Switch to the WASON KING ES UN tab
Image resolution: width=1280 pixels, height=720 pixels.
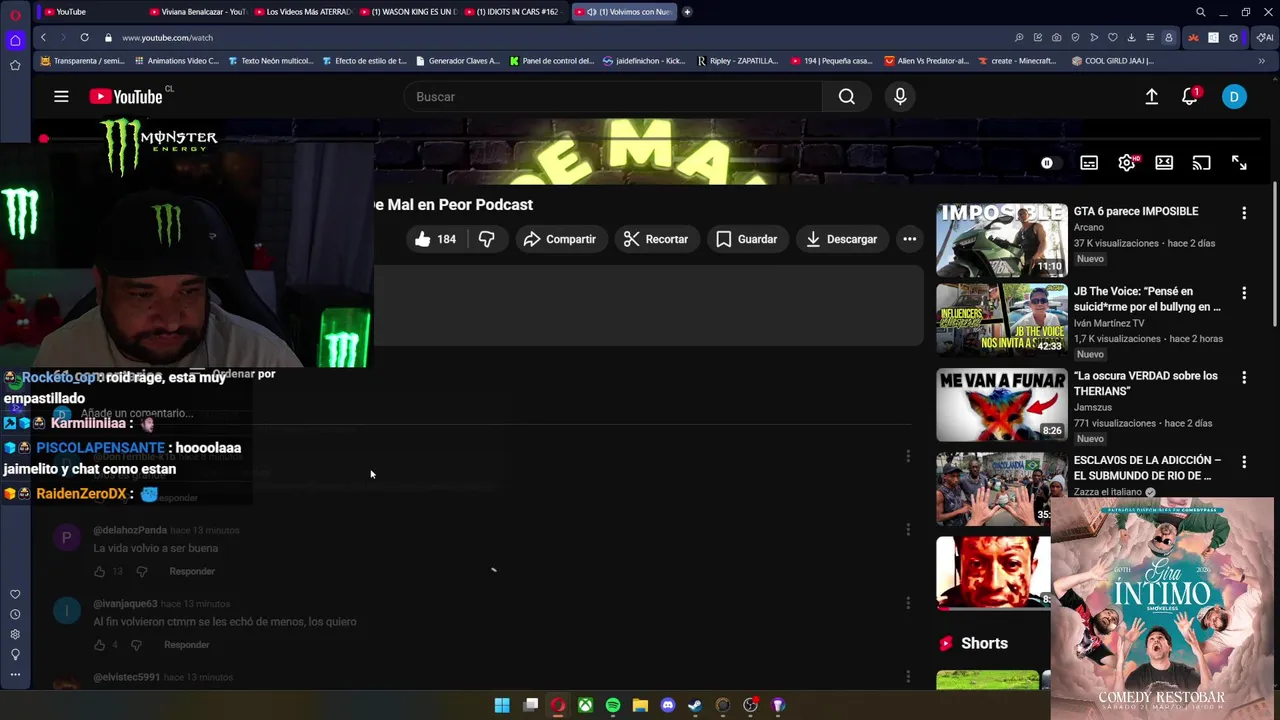coord(408,12)
